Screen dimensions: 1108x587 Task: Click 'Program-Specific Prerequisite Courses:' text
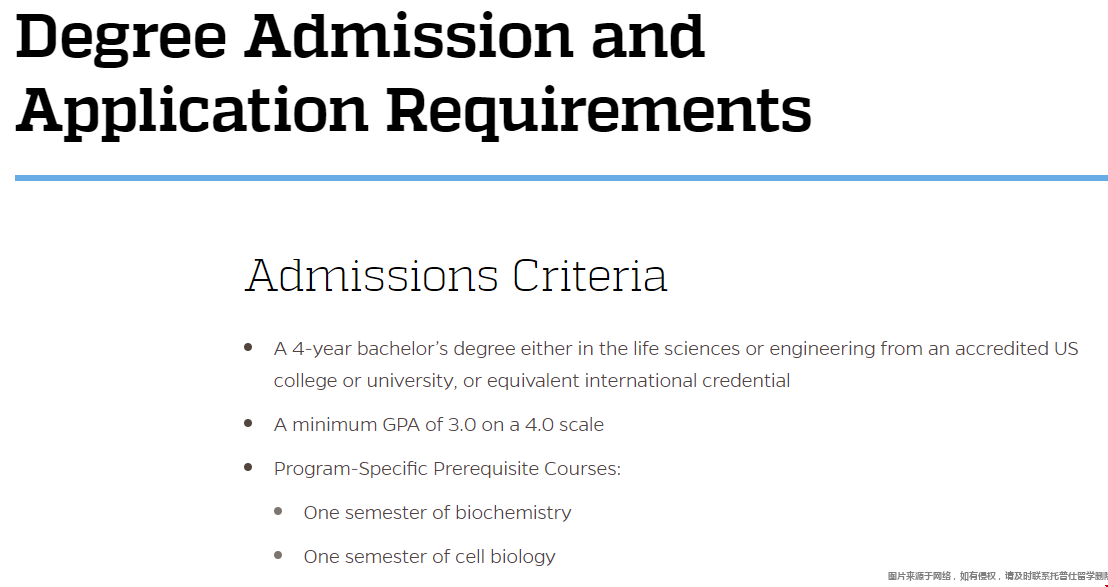click(447, 469)
